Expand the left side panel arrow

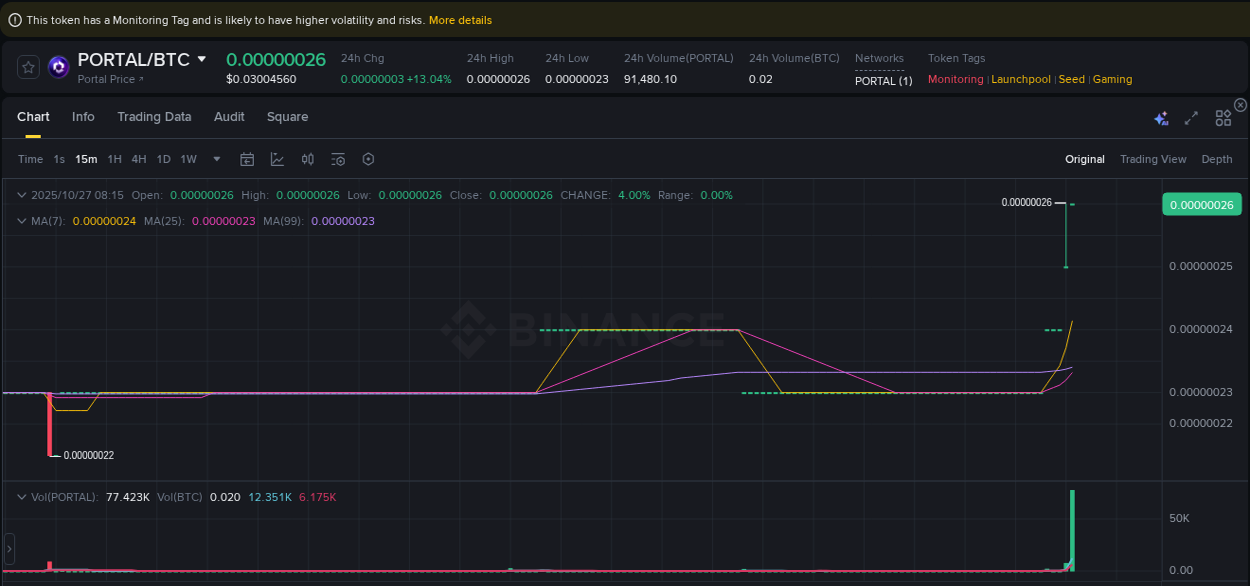click(x=9, y=549)
